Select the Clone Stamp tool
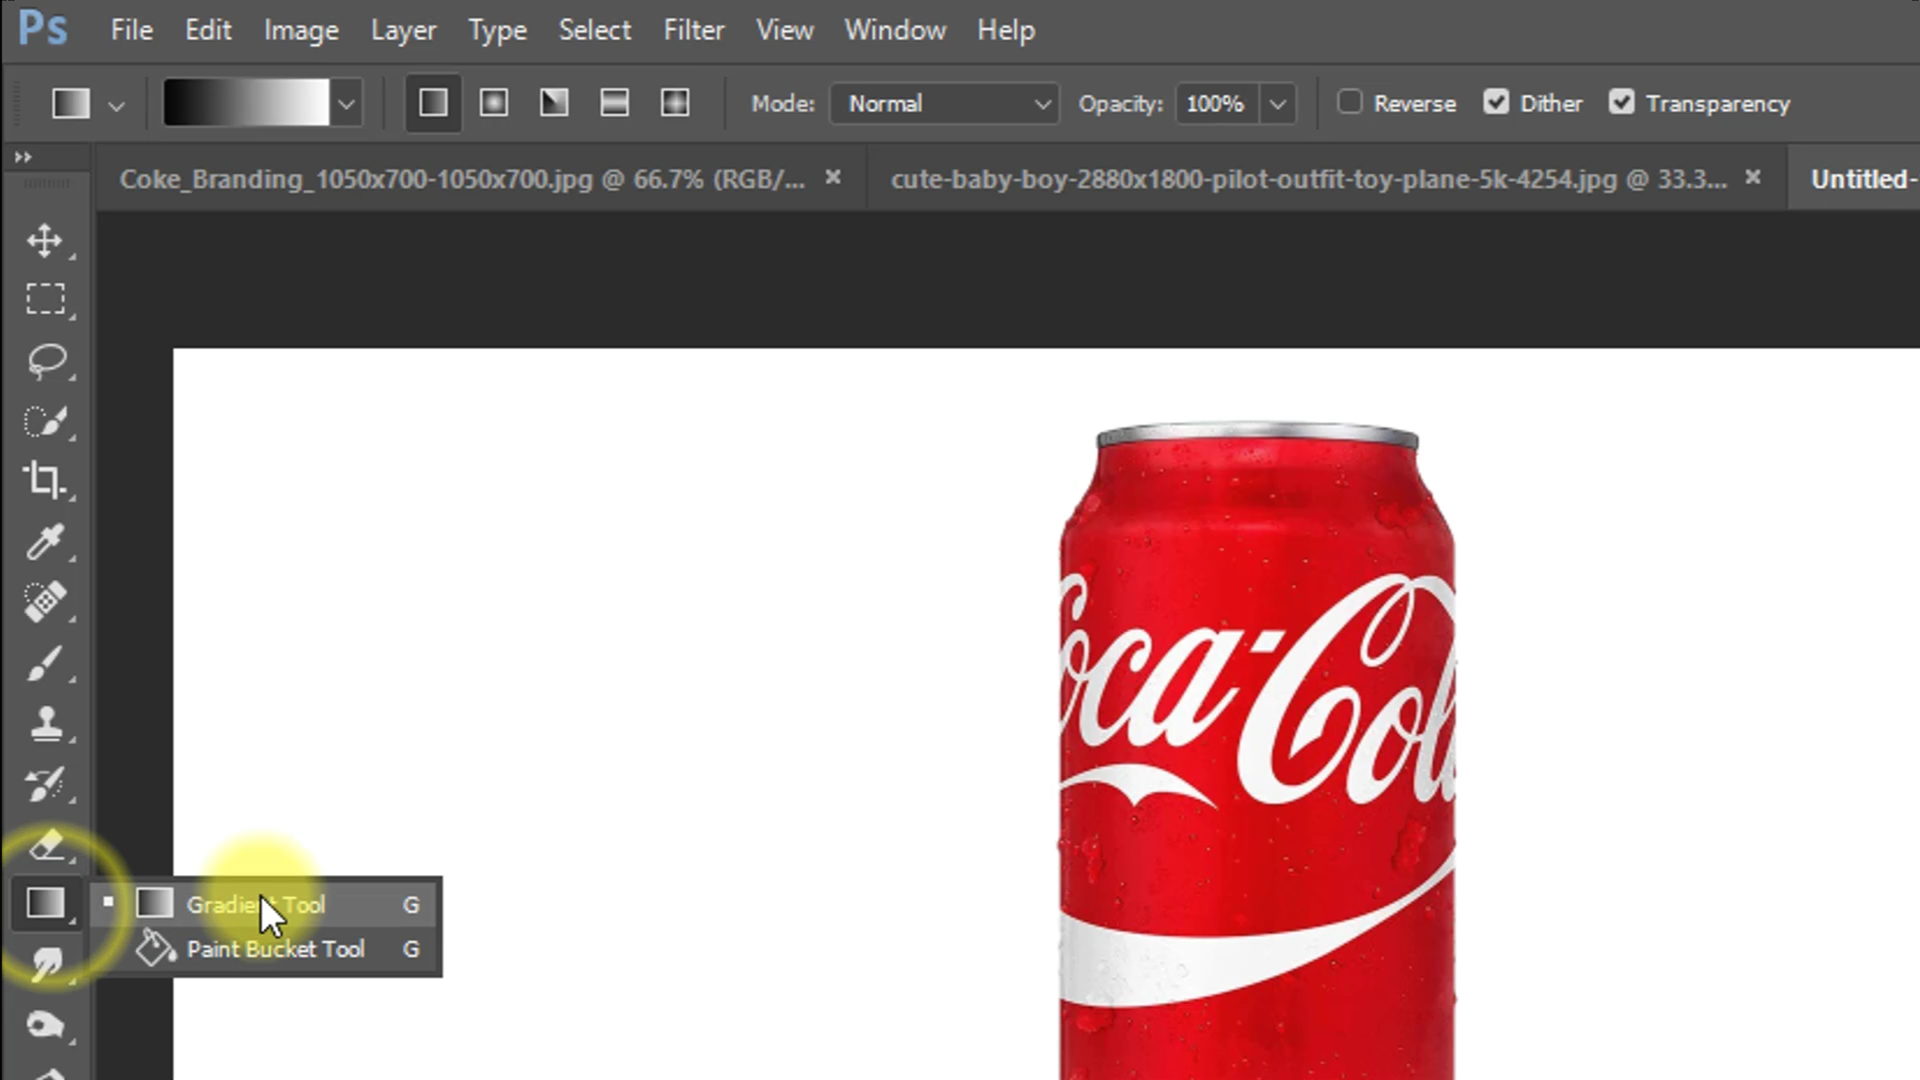This screenshot has height=1080, width=1920. 44,724
